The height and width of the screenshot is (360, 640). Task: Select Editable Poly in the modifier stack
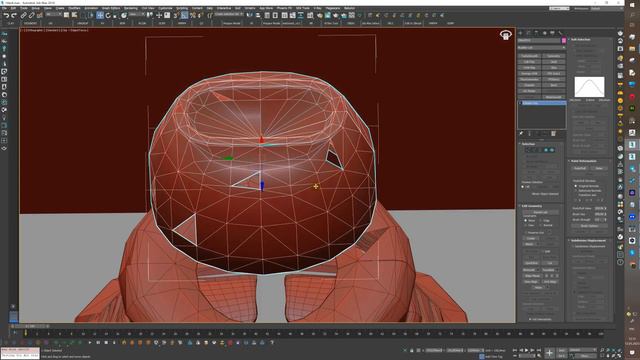pyautogui.click(x=542, y=103)
